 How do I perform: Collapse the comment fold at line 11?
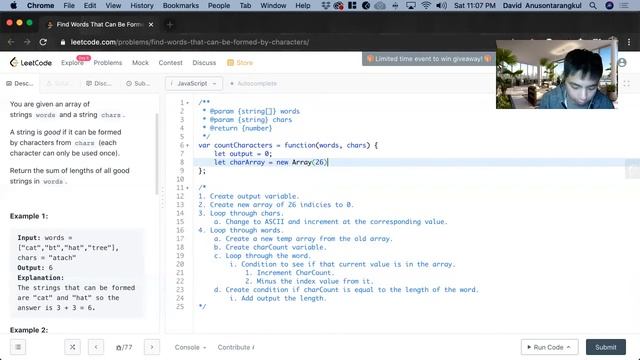[x=188, y=188]
